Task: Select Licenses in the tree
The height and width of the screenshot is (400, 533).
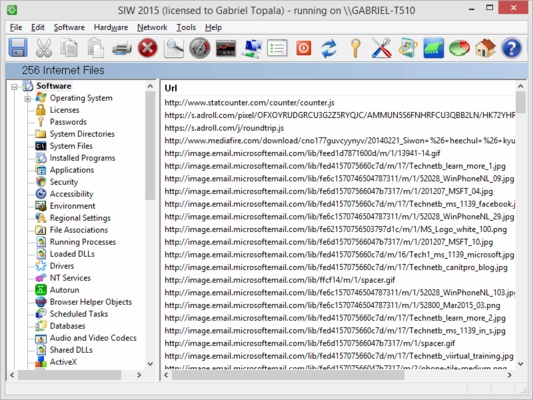Action: coord(64,110)
